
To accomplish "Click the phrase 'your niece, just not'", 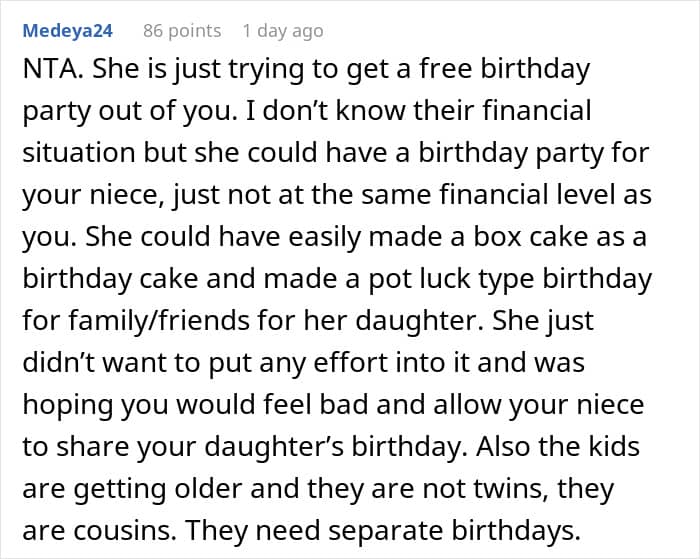I will click(x=147, y=195).
